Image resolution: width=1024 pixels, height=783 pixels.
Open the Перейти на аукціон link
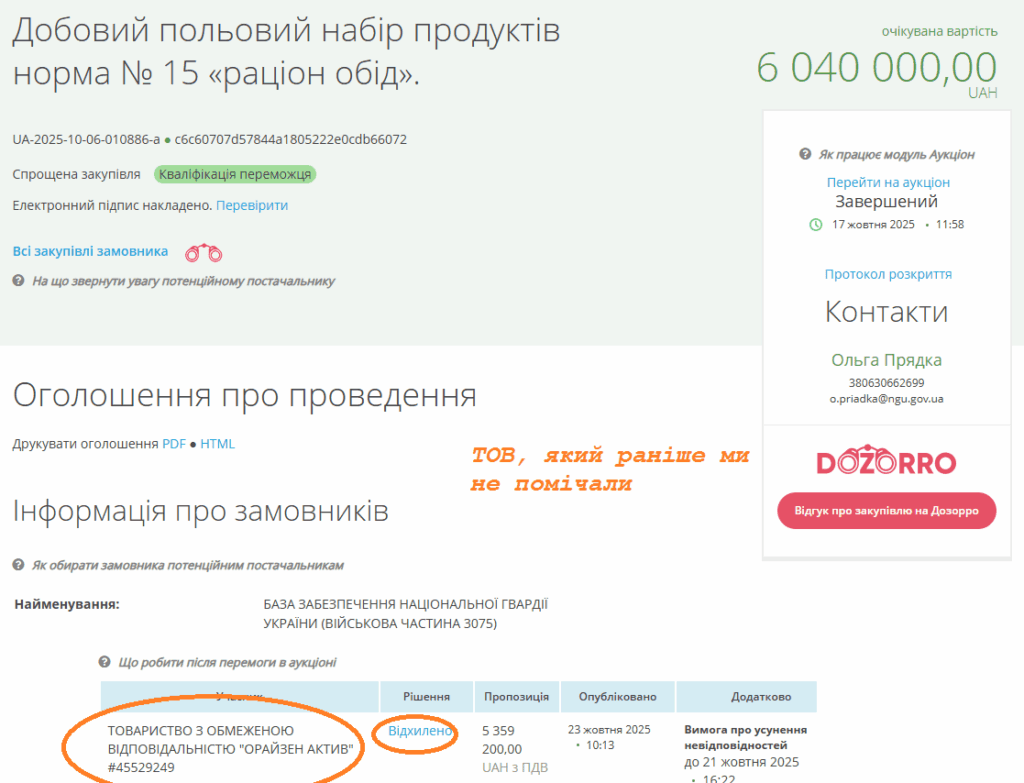[x=888, y=182]
